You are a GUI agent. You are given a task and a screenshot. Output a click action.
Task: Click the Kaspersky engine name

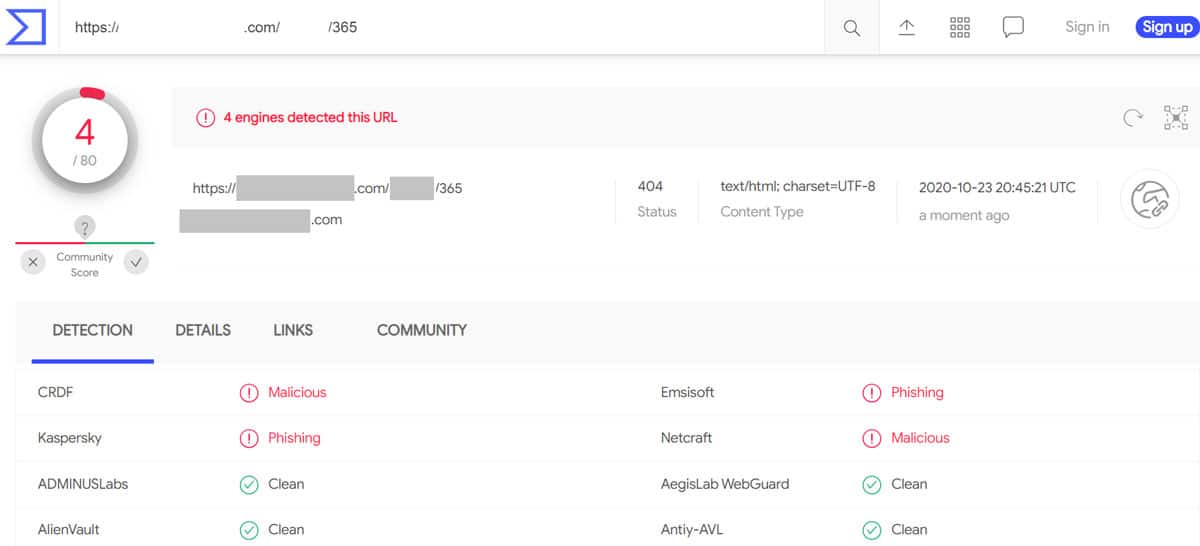[69, 438]
